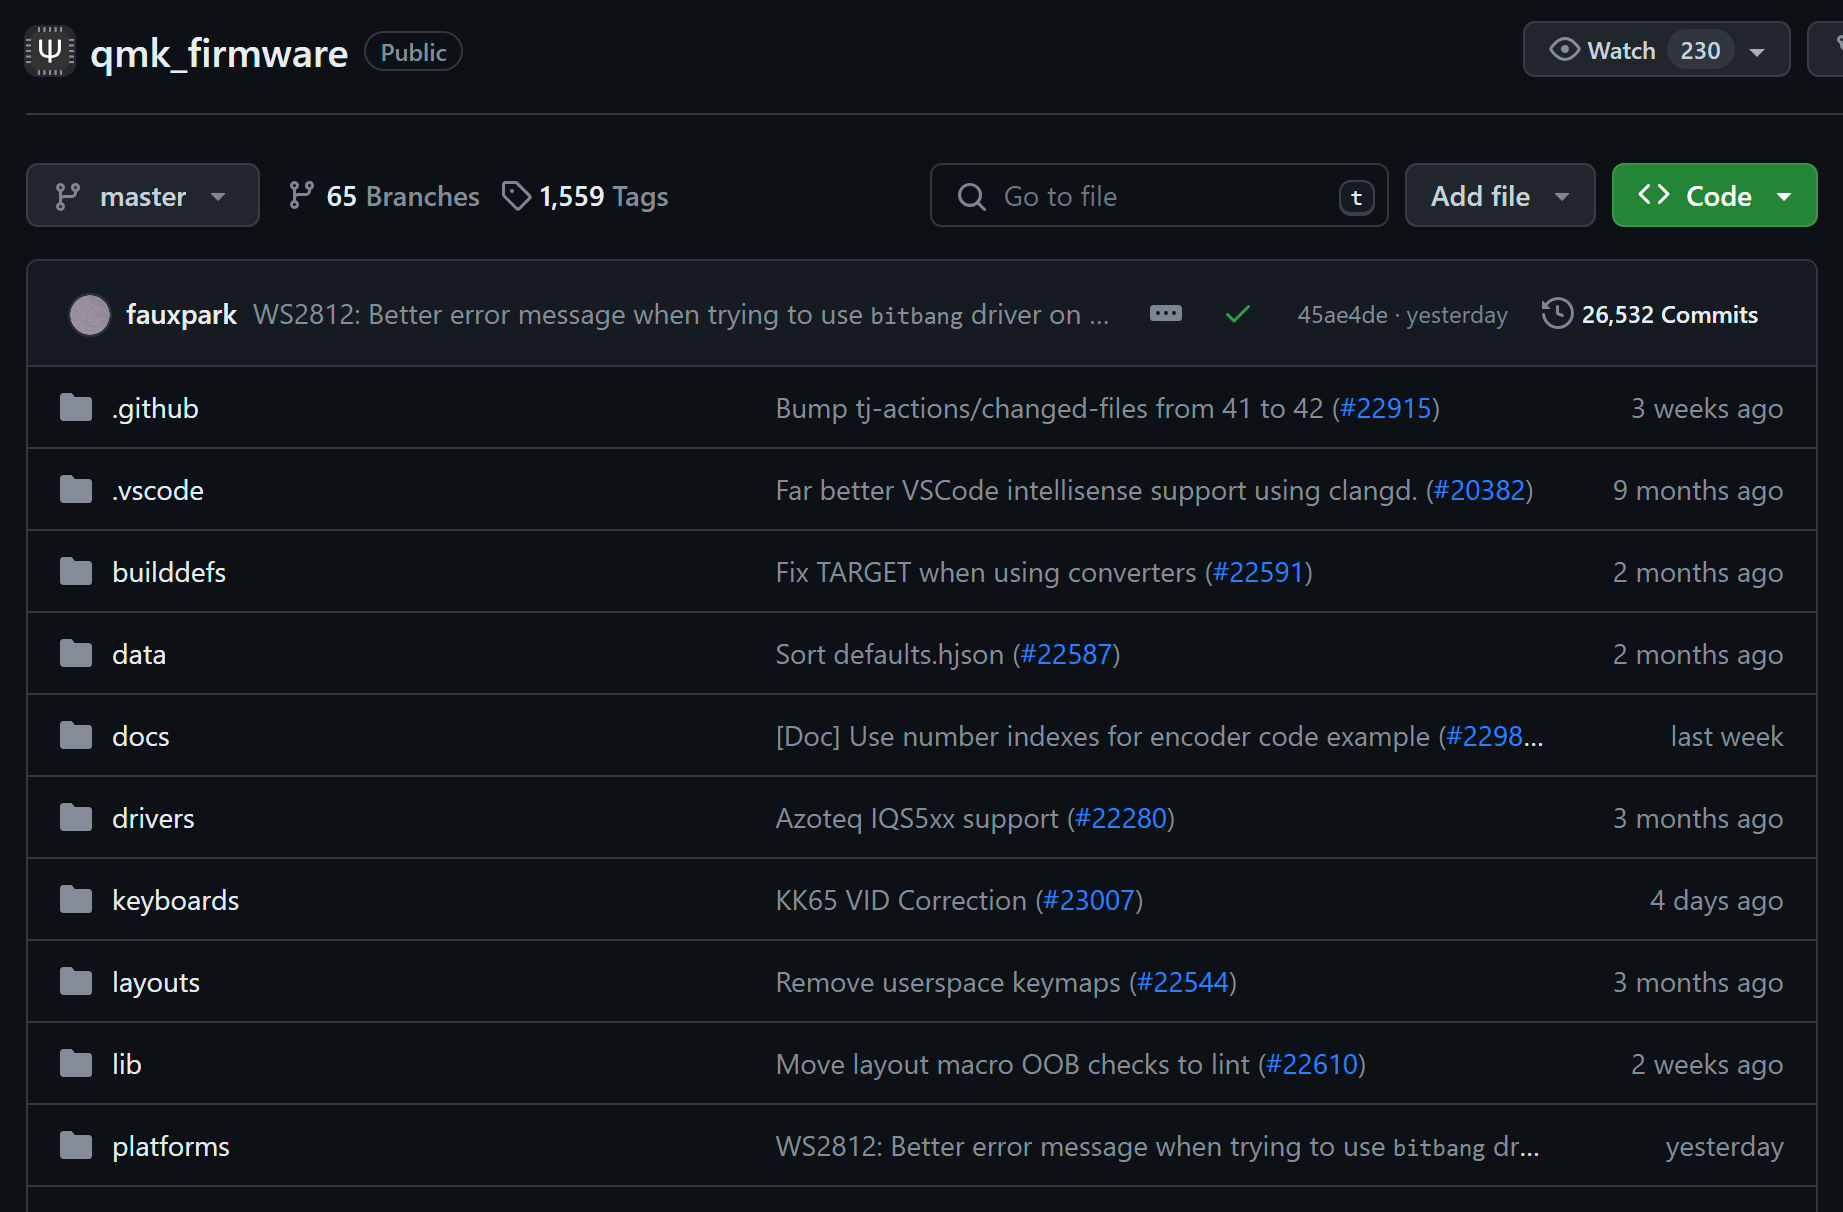This screenshot has height=1212, width=1843.
Task: Open pull request #22915 link
Action: [x=1386, y=408]
